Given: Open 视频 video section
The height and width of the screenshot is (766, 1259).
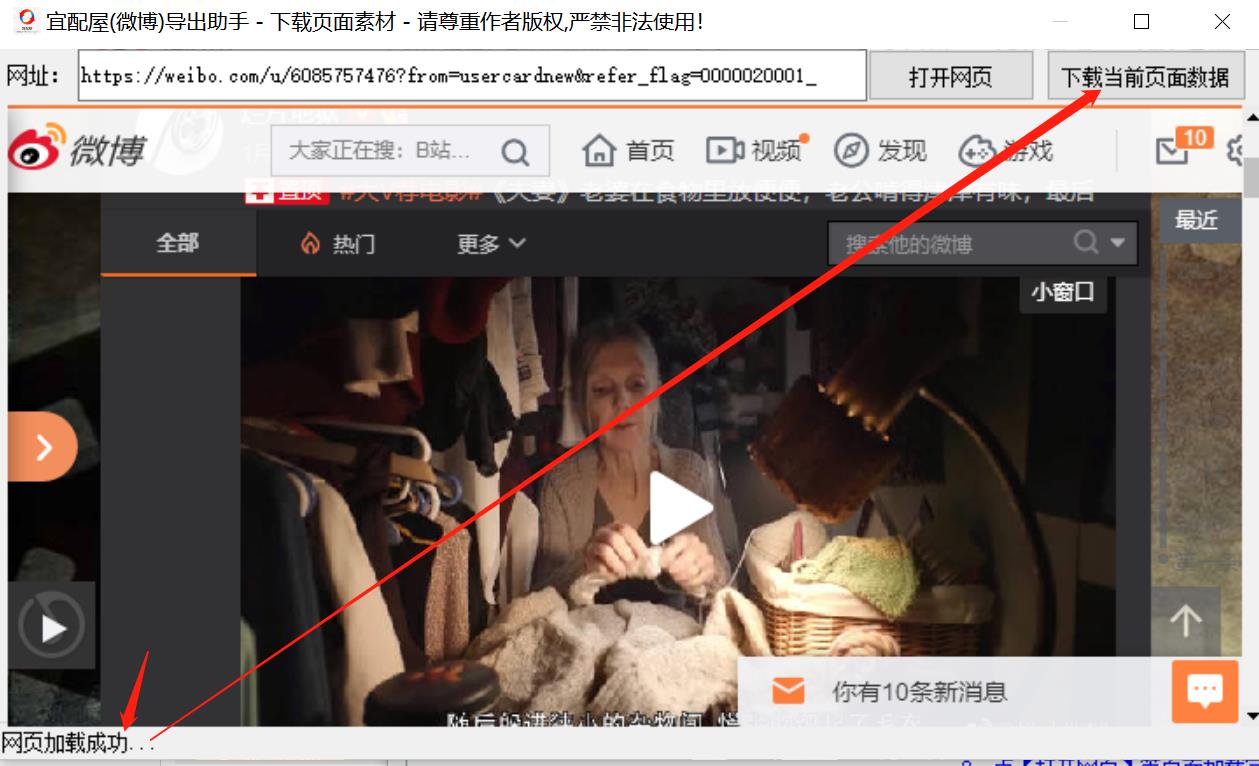Looking at the screenshot, I should 754,151.
